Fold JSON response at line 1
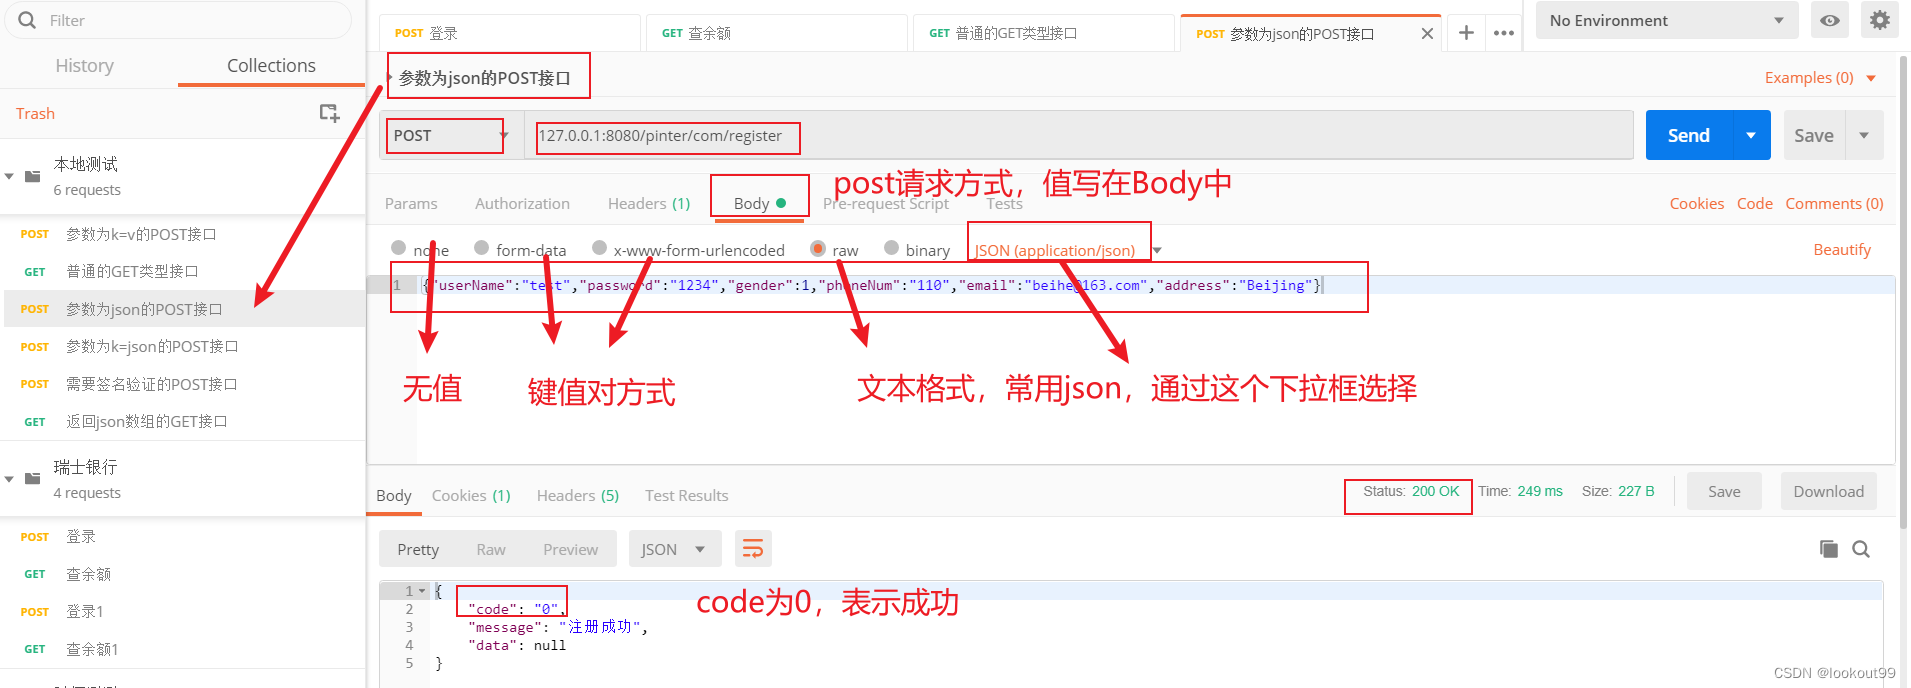 (x=423, y=591)
